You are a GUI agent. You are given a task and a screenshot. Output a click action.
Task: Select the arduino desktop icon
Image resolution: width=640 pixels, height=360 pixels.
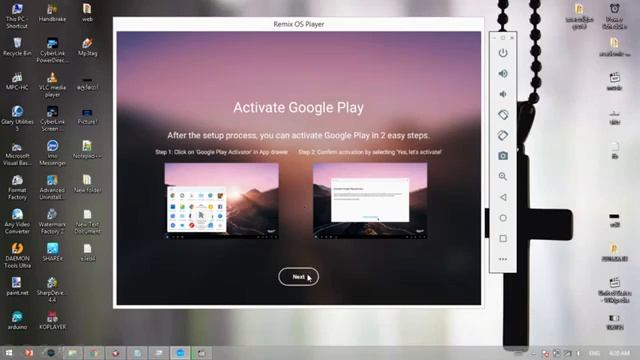(x=17, y=321)
